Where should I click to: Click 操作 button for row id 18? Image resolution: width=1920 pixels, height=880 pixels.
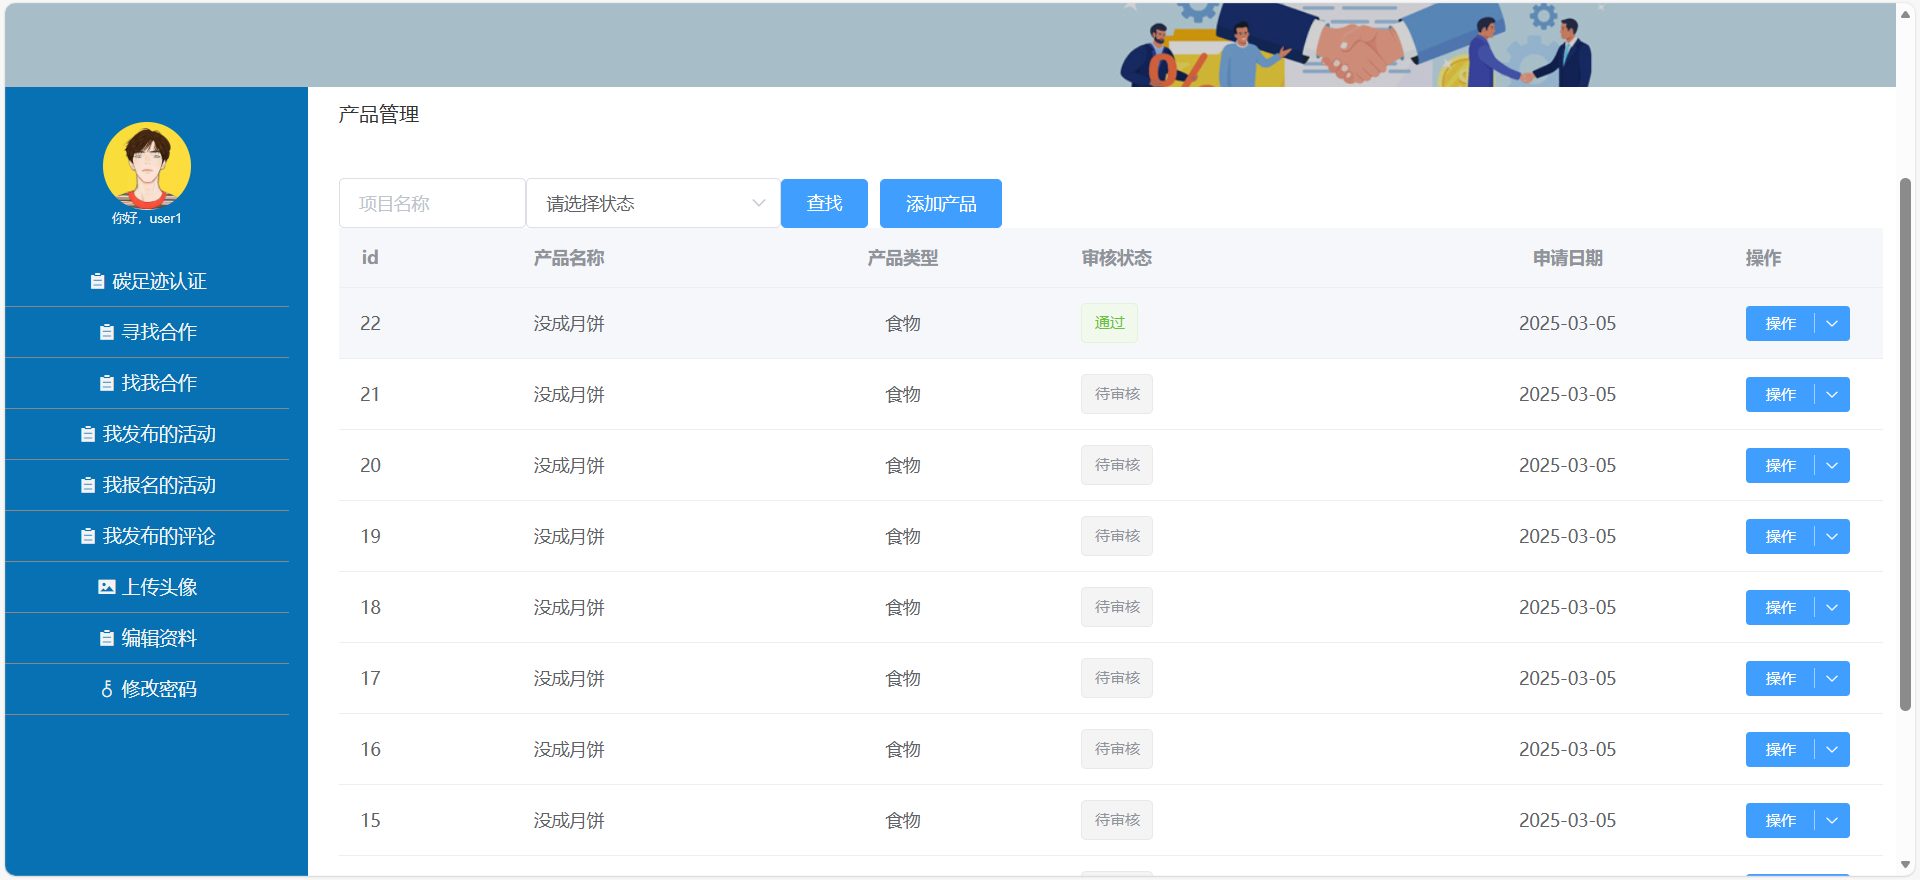[1780, 608]
